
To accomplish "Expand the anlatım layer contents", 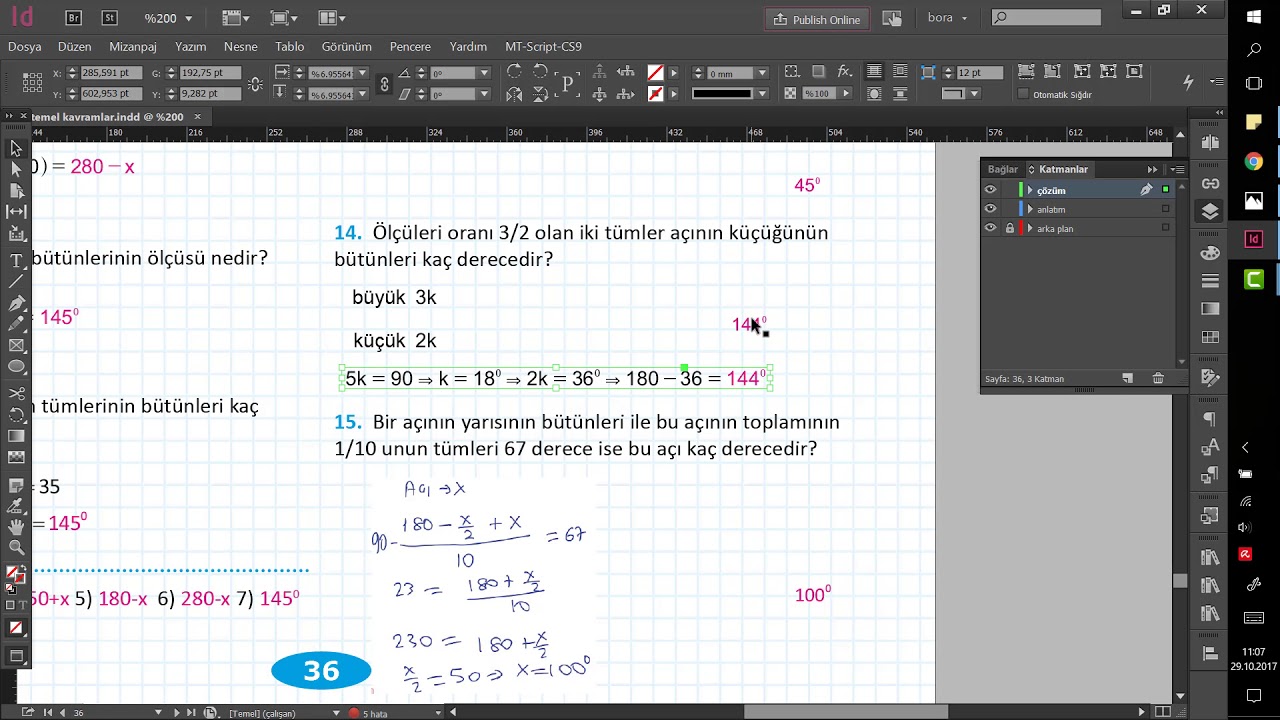I will pyautogui.click(x=1030, y=209).
